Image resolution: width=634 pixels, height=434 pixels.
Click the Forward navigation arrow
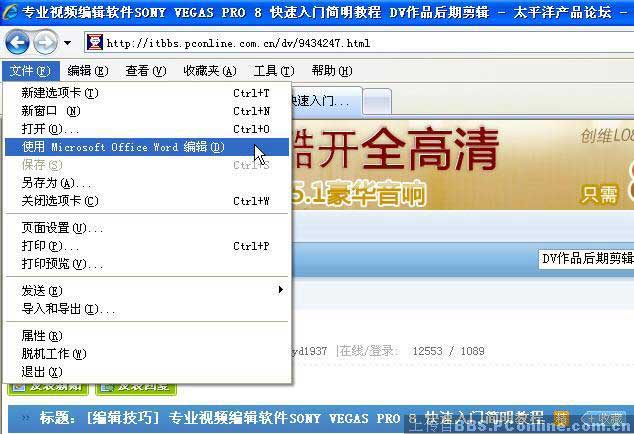45,42
